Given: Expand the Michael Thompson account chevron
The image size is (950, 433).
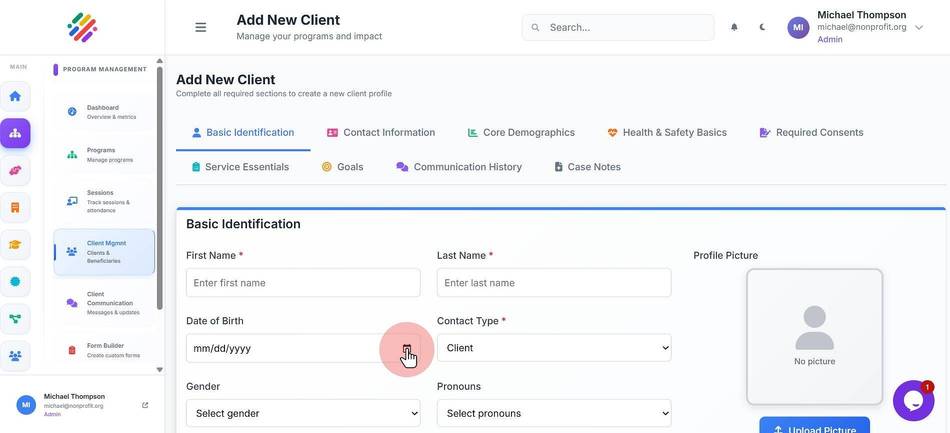Looking at the screenshot, I should [x=918, y=27].
